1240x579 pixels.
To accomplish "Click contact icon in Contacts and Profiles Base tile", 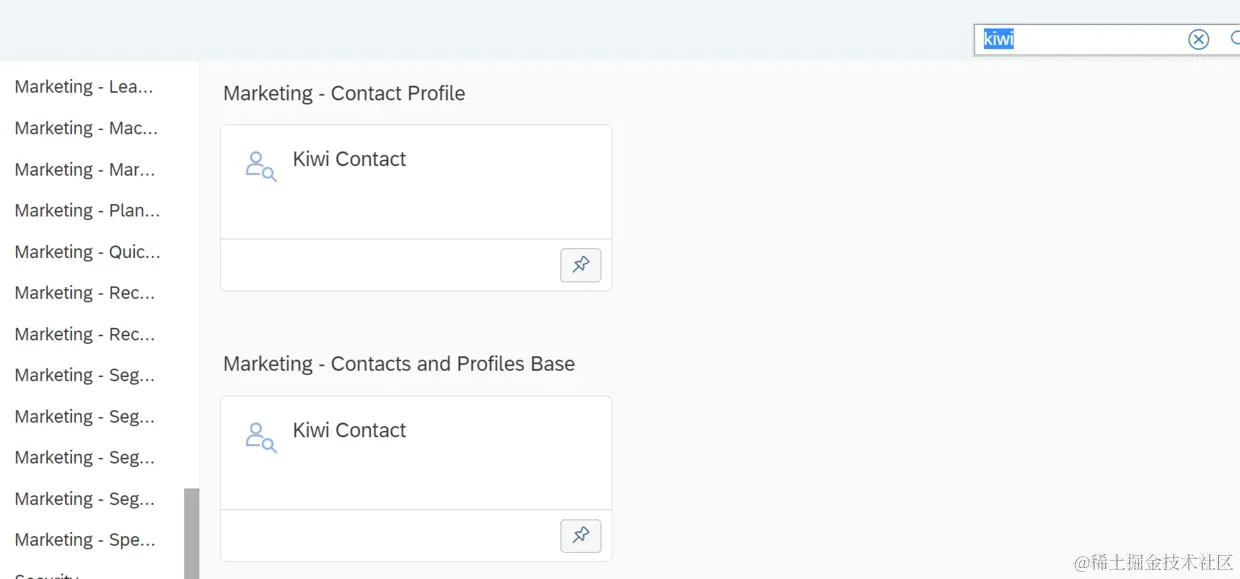I will pos(260,437).
